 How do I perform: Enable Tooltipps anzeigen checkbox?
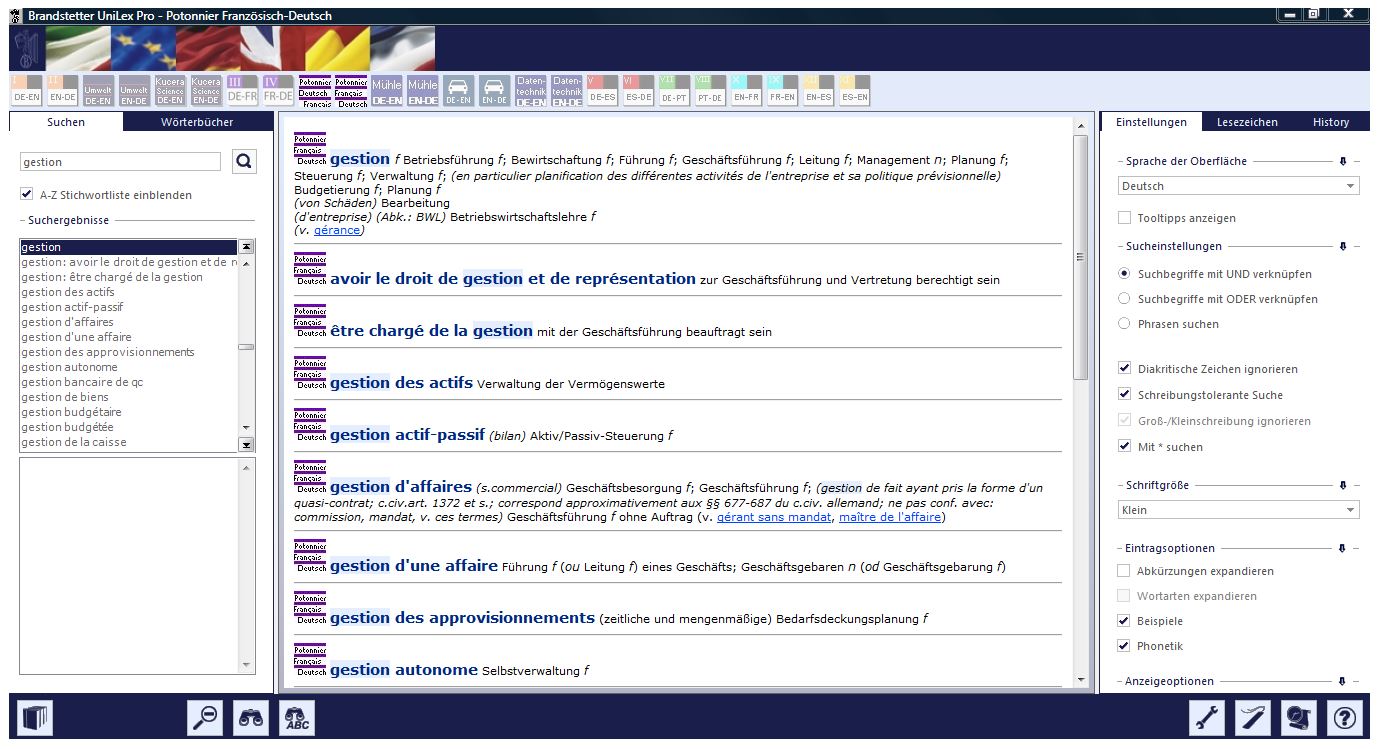tap(1125, 218)
